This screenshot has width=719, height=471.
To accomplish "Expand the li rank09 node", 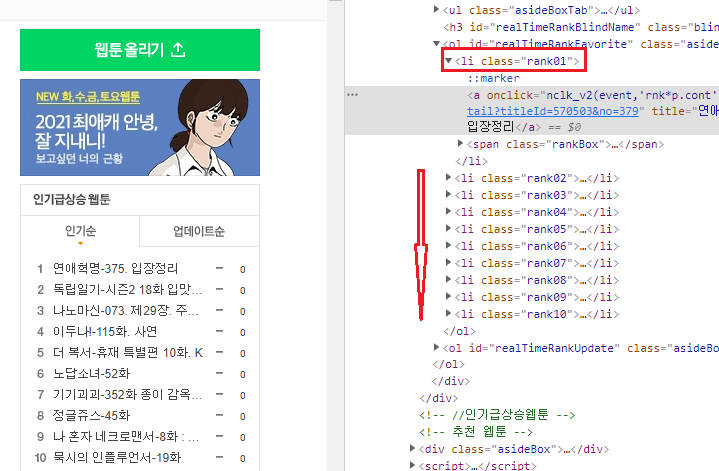I will [x=448, y=296].
